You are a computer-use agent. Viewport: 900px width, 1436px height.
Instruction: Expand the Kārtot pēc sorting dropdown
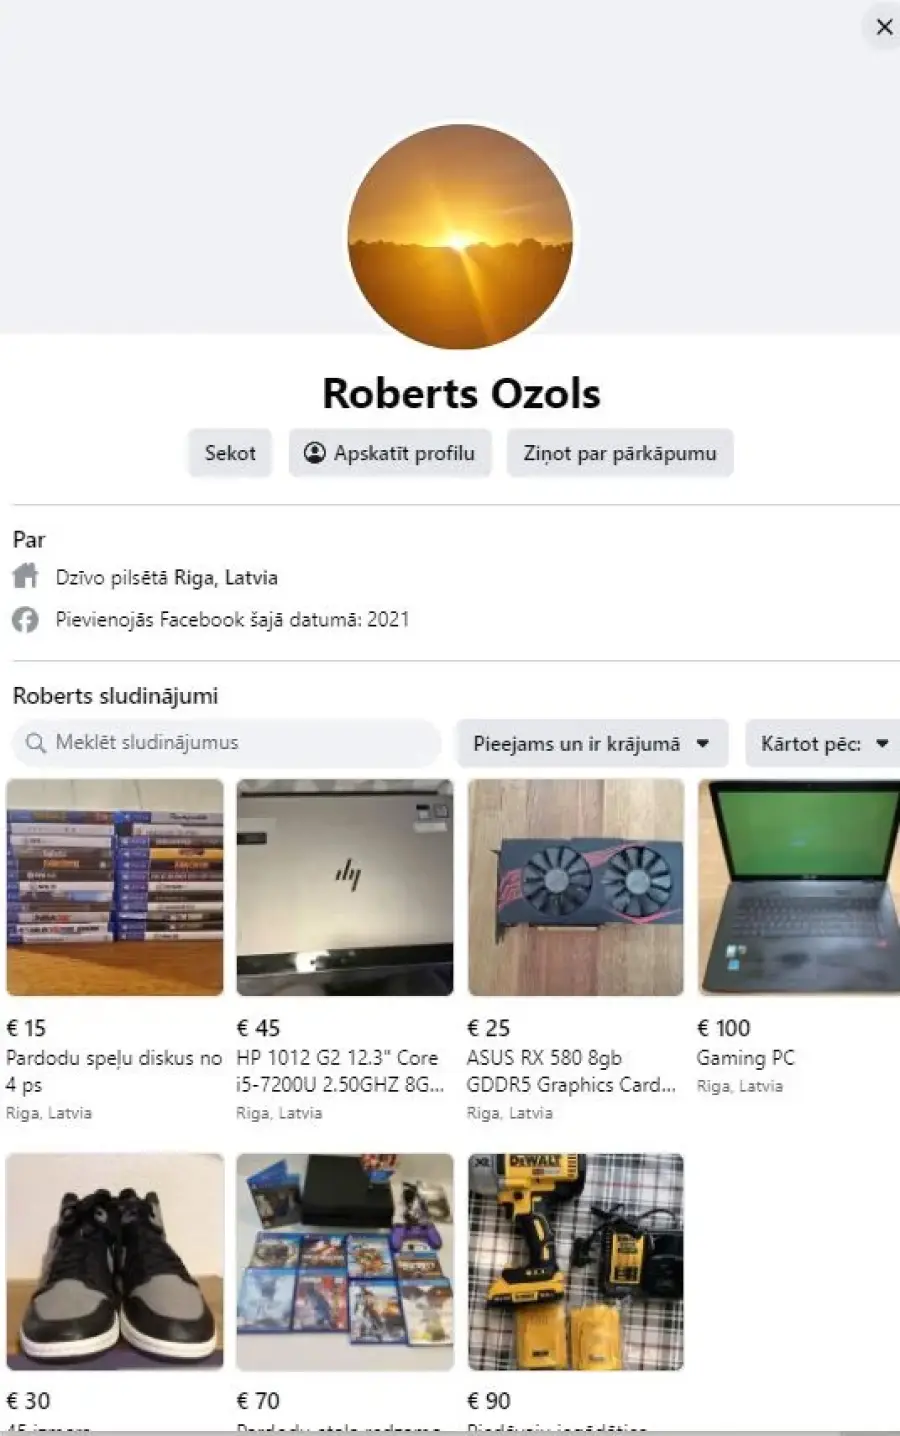(823, 743)
